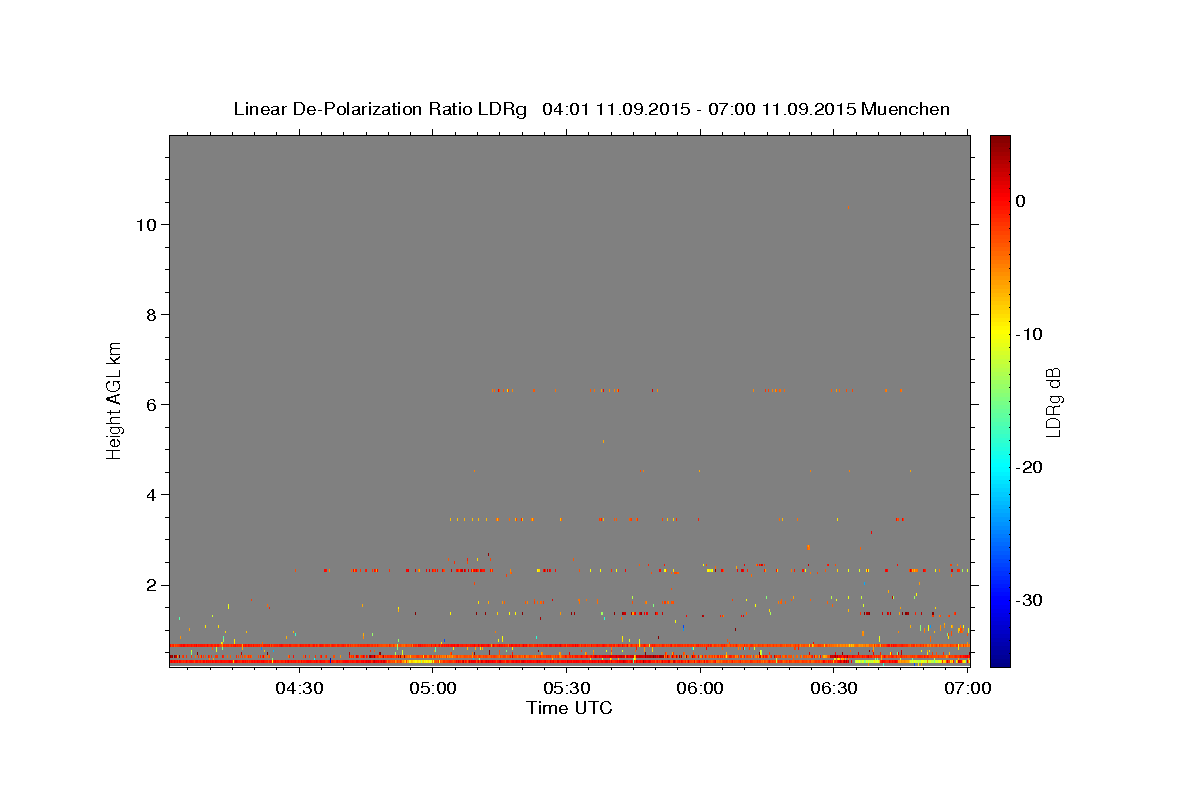Click the colorbar tick value '-30'

click(1030, 600)
